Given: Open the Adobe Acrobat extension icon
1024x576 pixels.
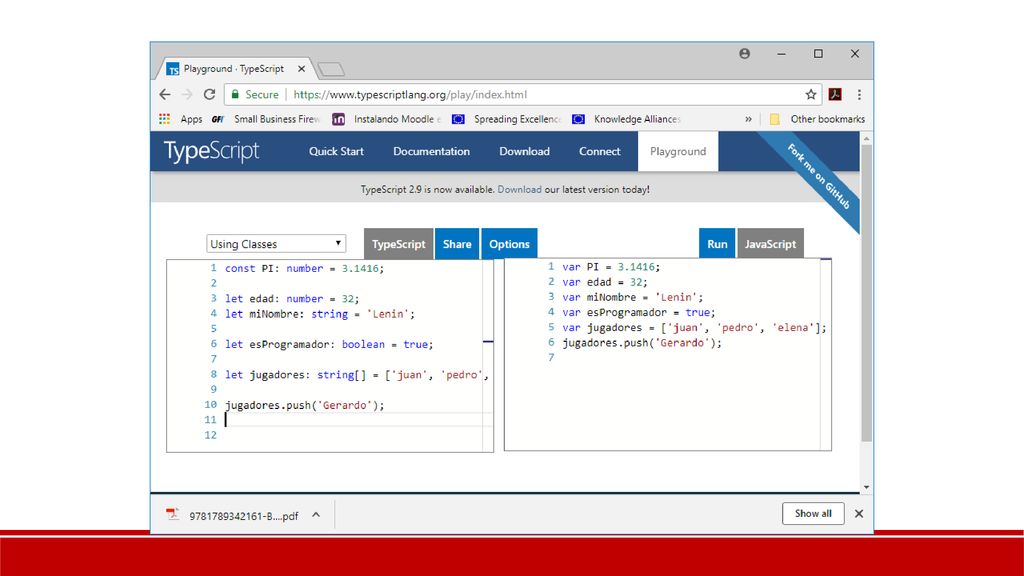Looking at the screenshot, I should tap(835, 95).
